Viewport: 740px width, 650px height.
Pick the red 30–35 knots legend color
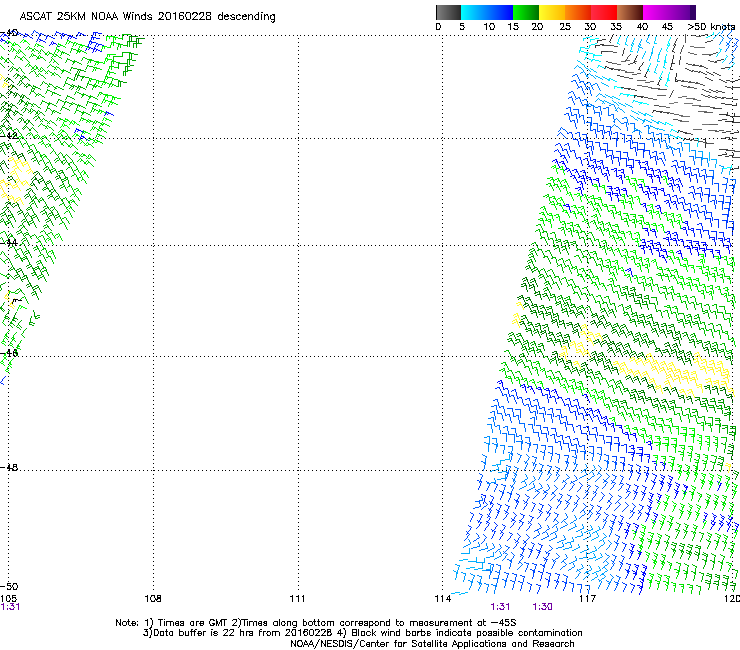click(604, 12)
